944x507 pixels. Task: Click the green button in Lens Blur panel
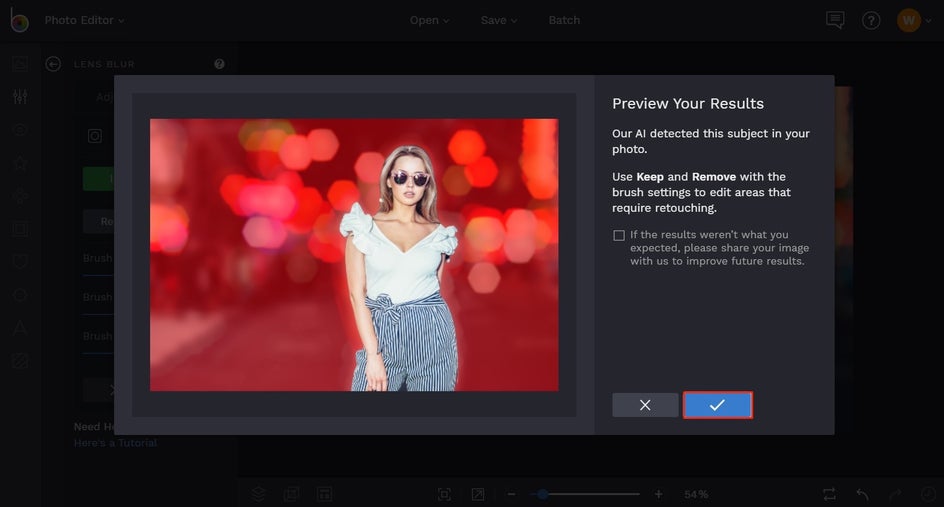[x=98, y=179]
